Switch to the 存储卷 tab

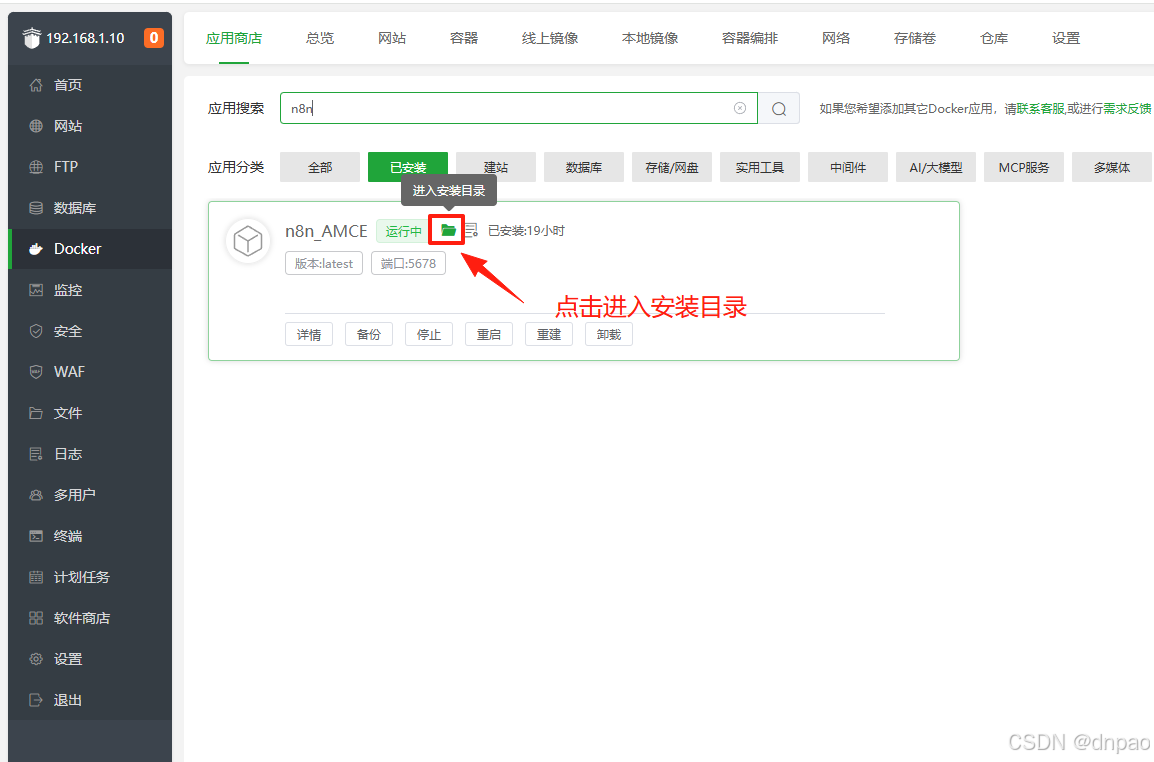[915, 38]
